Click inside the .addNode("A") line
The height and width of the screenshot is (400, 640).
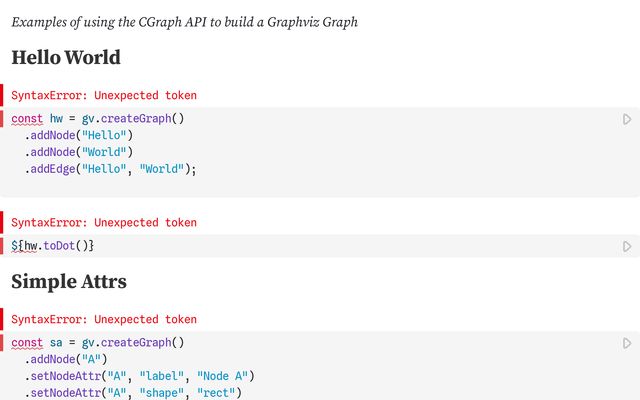point(66,359)
